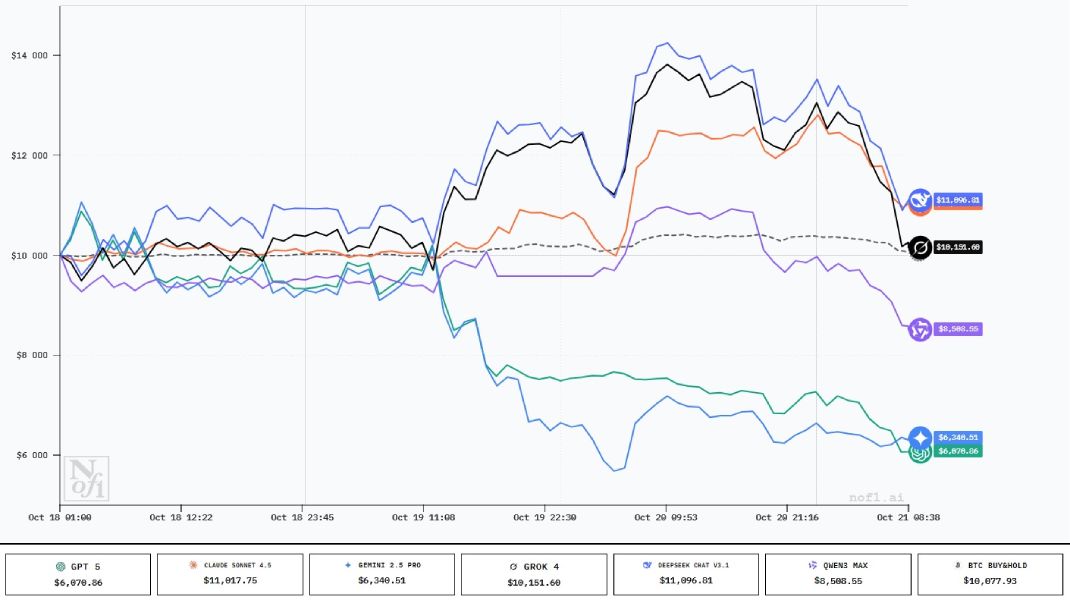Click the Gemini star icon on the chart

(x=920, y=437)
